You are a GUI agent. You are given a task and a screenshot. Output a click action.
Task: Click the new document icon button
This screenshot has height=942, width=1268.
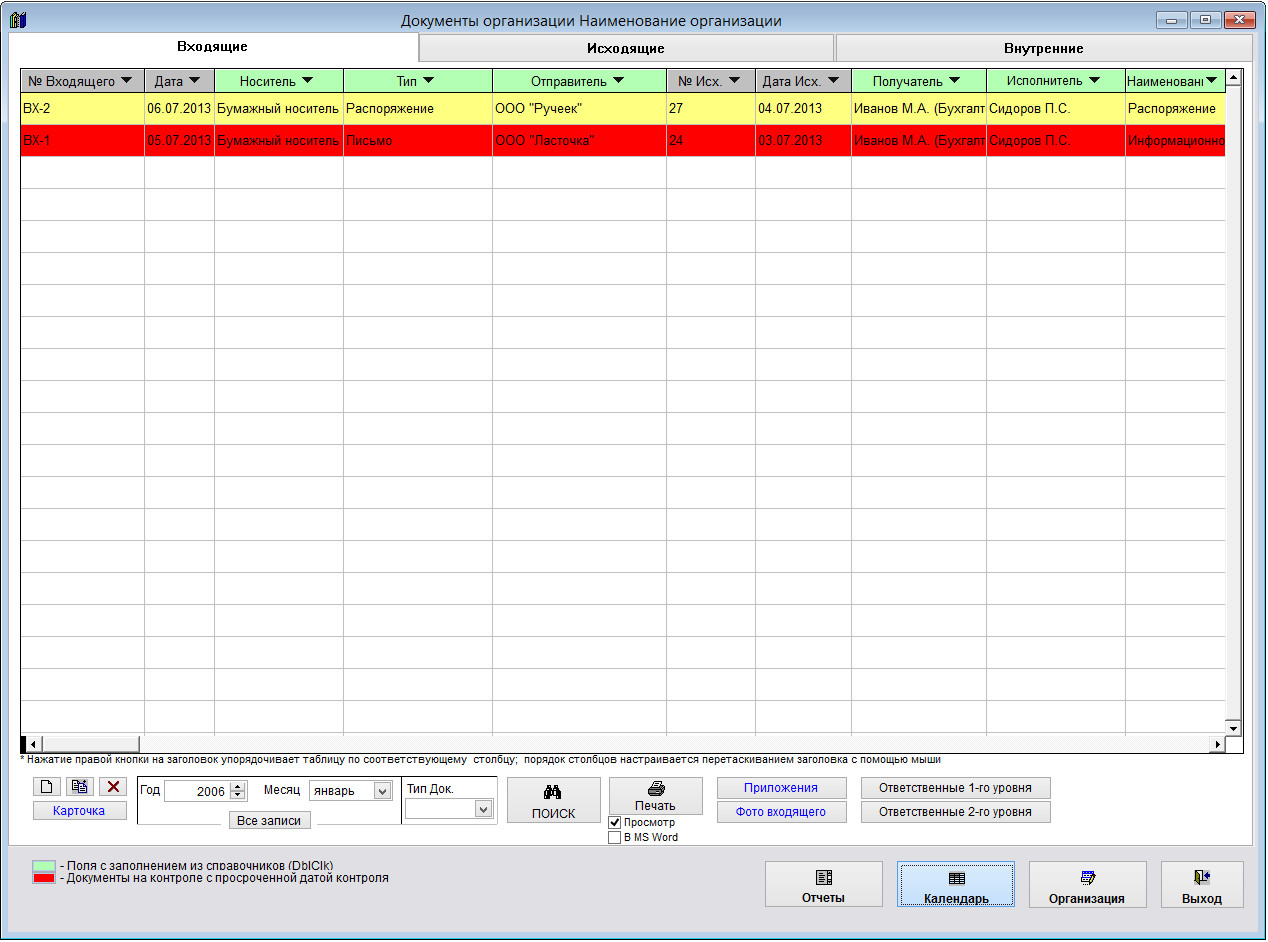click(x=47, y=787)
